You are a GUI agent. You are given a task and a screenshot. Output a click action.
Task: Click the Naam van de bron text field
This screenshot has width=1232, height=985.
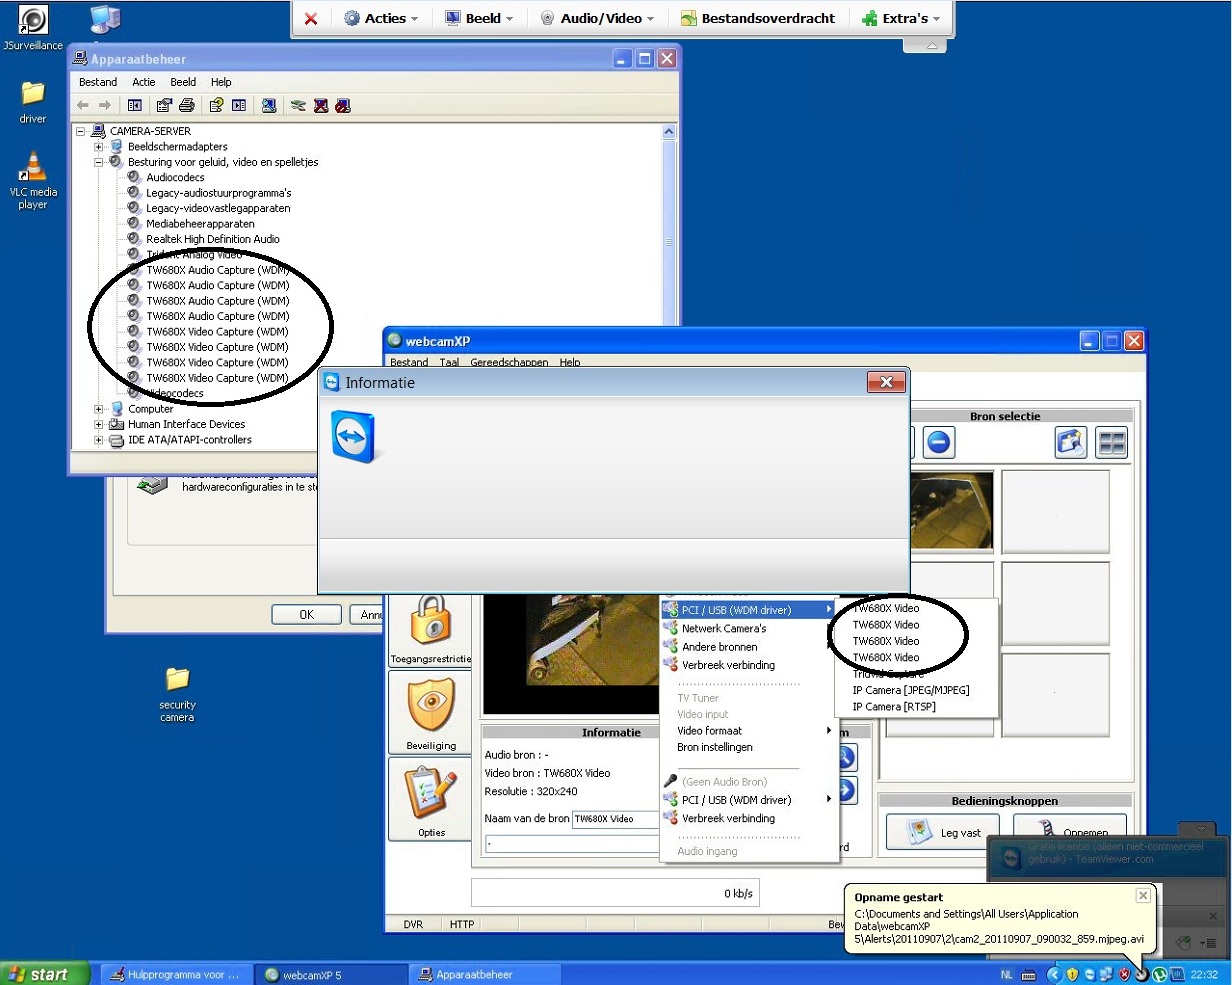(x=617, y=819)
